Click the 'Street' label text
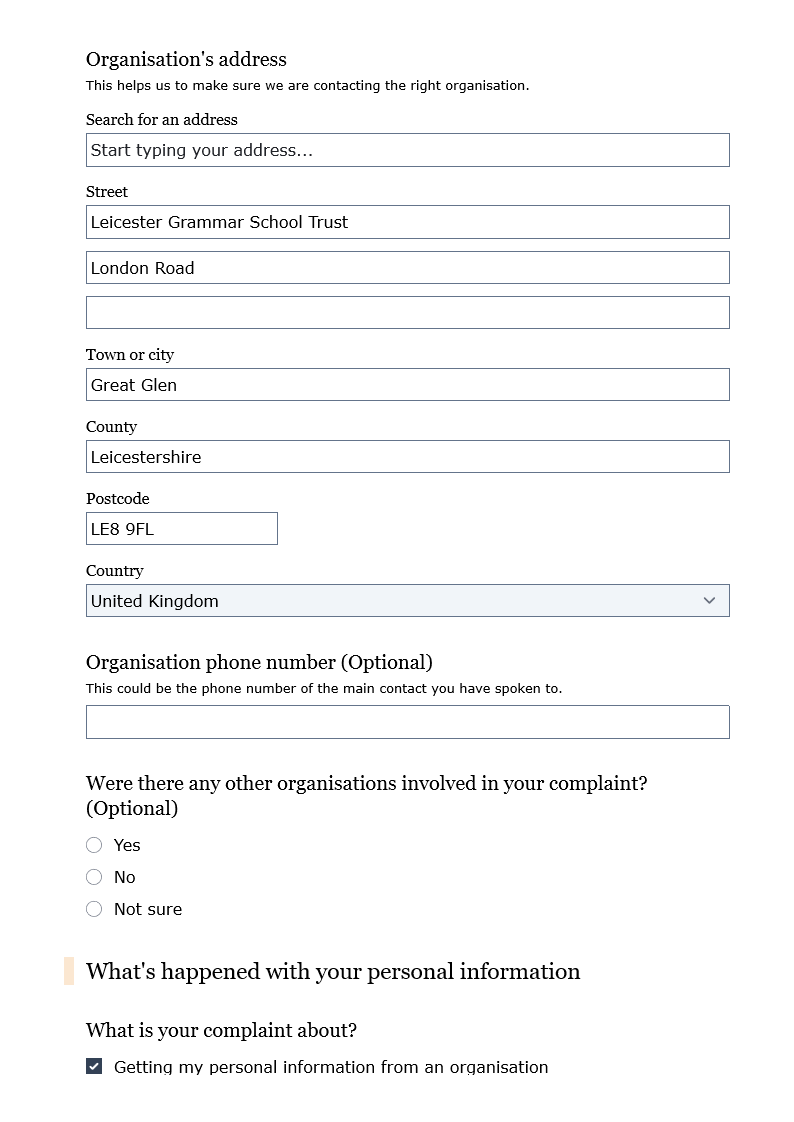The height and width of the screenshot is (1122, 794). pyautogui.click(x=107, y=192)
